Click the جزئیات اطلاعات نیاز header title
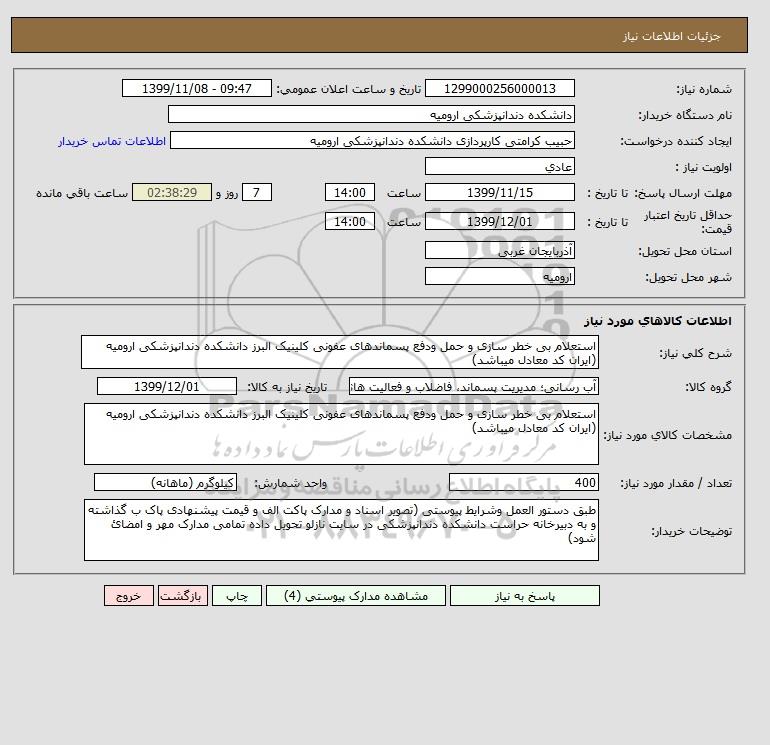770x745 pixels. [x=671, y=36]
